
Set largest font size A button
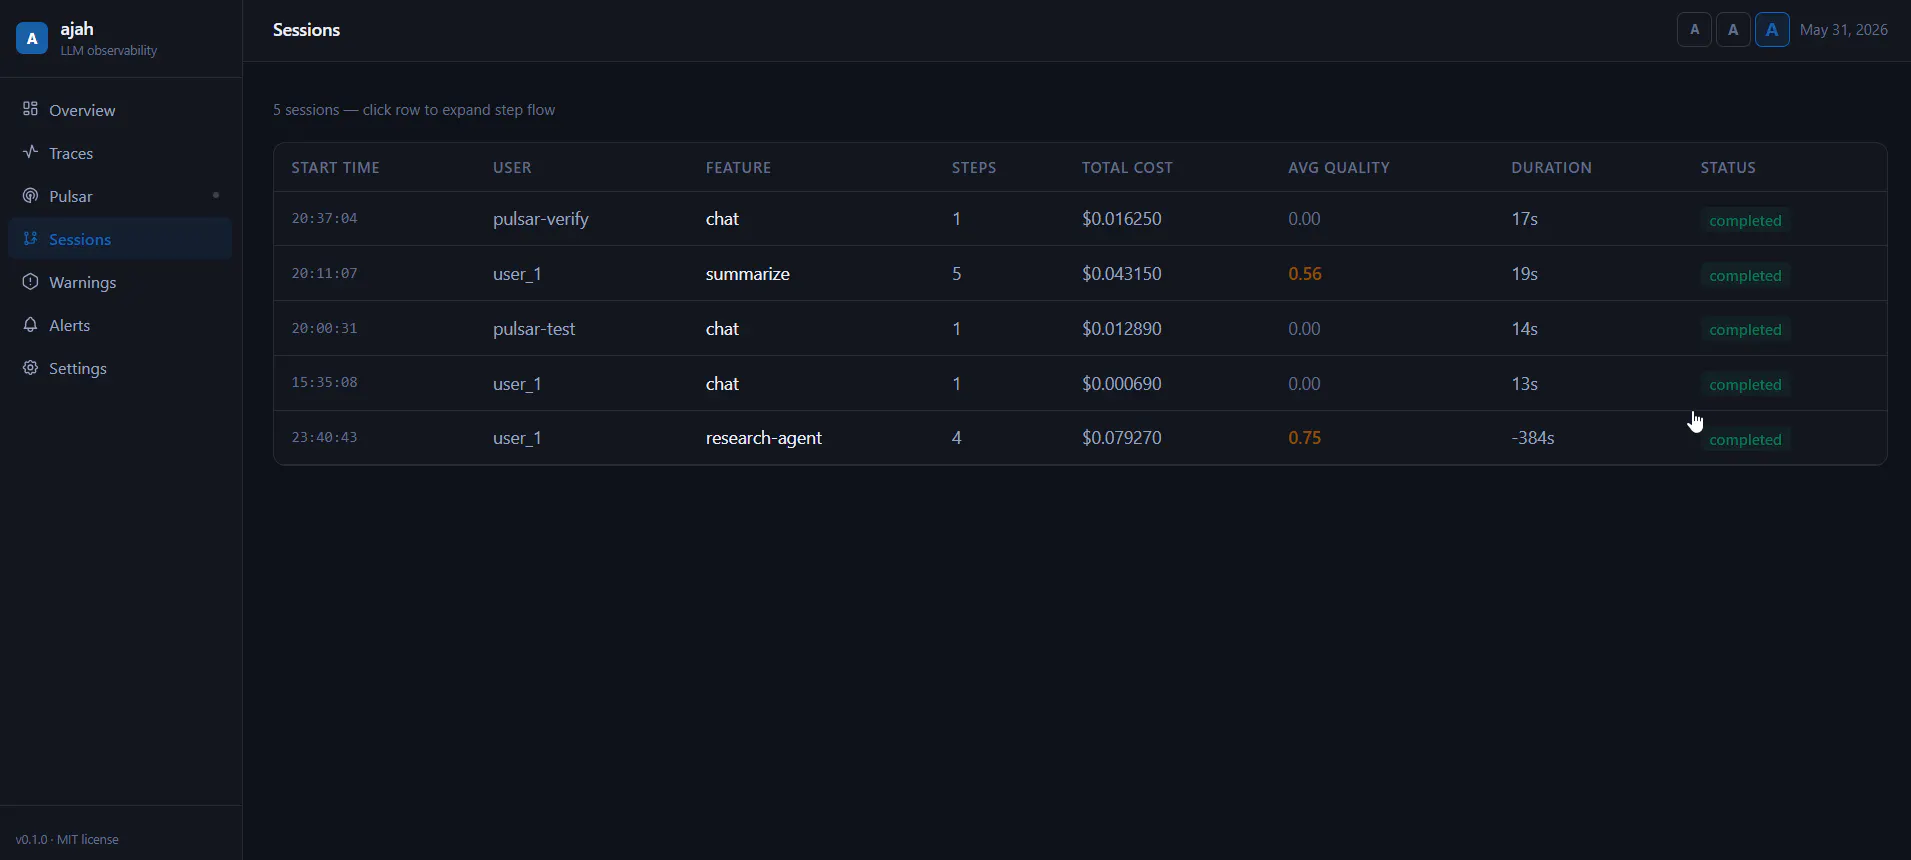(1772, 30)
